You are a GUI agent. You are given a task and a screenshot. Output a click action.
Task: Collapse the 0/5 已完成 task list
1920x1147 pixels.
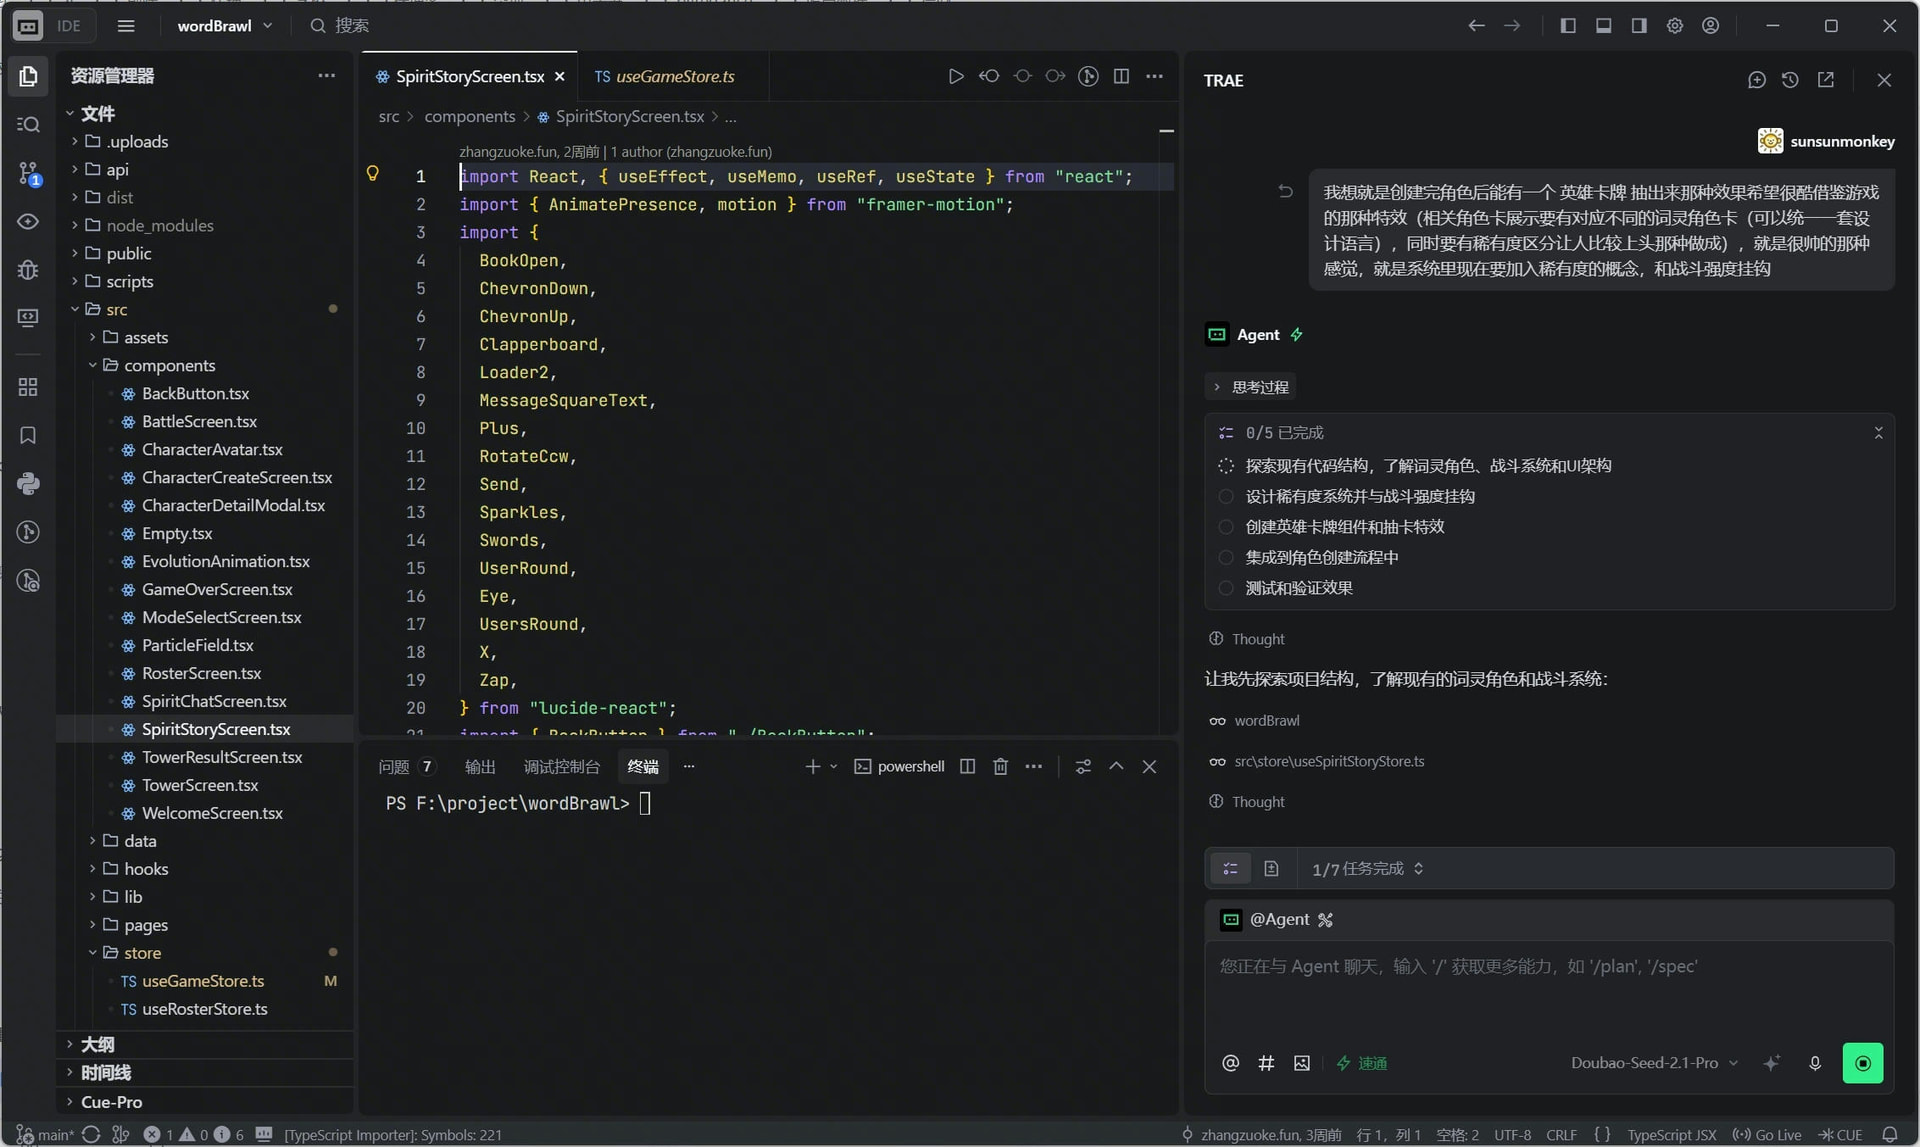coord(1877,433)
